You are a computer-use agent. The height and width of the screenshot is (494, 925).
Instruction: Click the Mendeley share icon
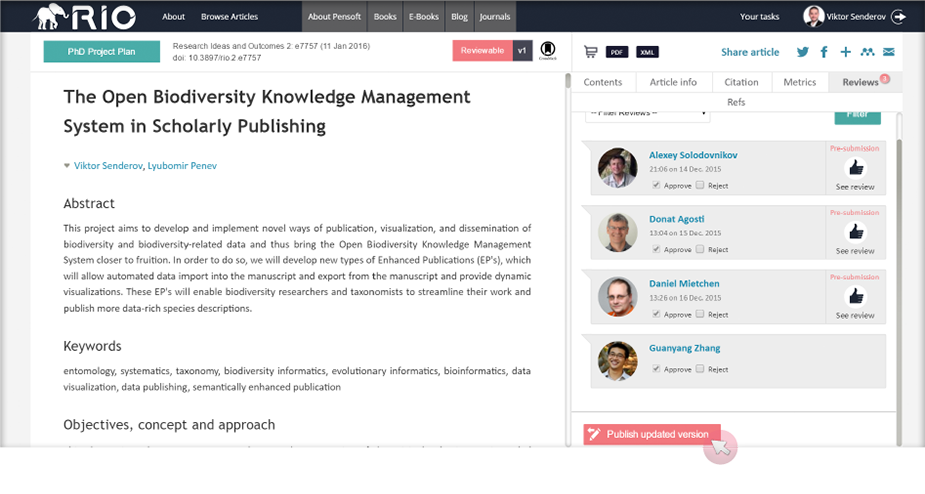pos(867,52)
